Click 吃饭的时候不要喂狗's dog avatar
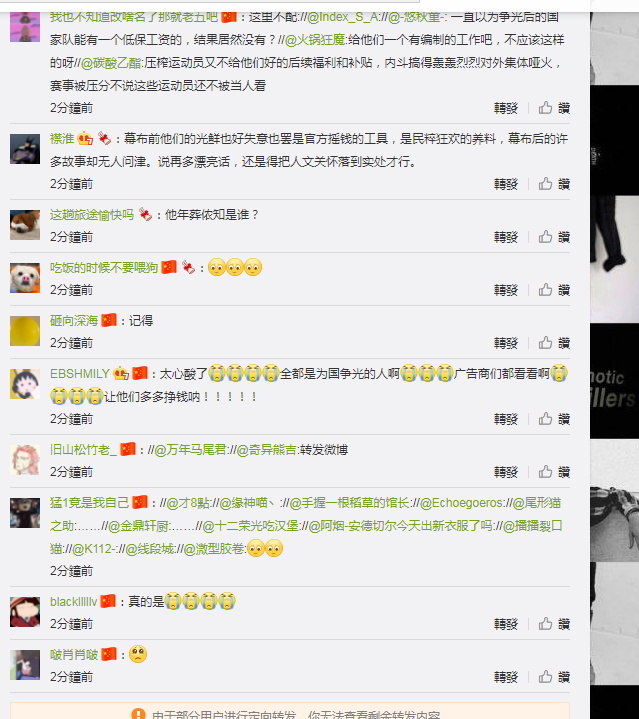This screenshot has width=639, height=719. click(25, 278)
